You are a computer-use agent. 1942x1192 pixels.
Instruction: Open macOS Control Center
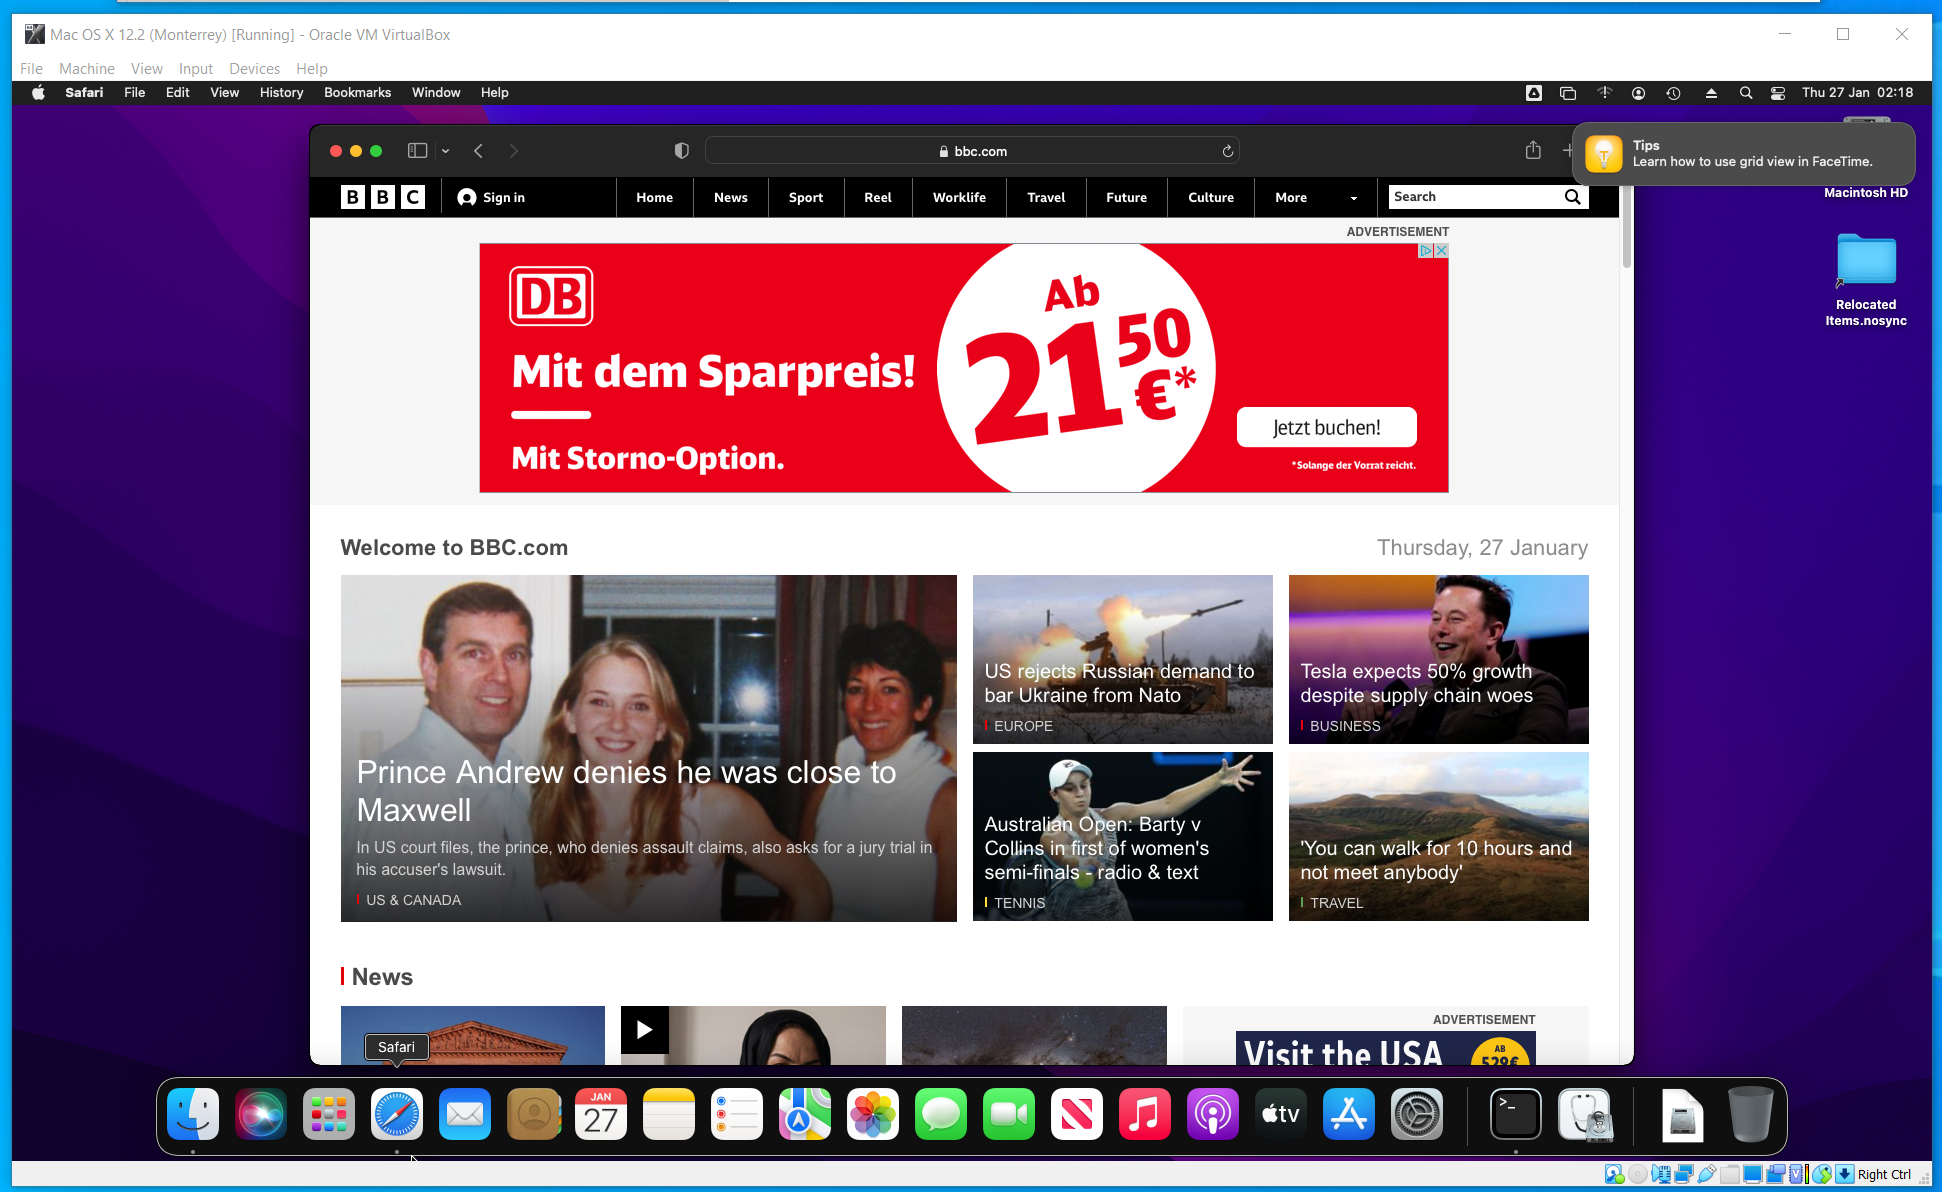pyautogui.click(x=1778, y=92)
